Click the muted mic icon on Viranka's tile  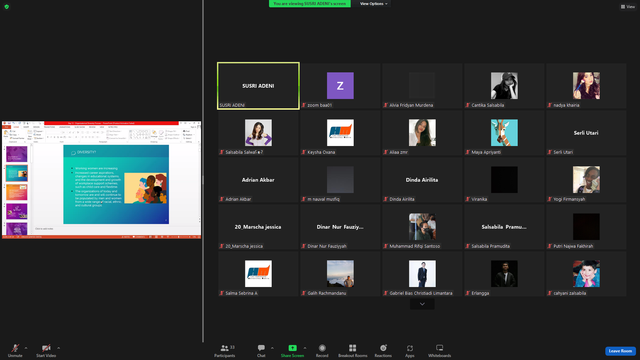click(x=468, y=199)
